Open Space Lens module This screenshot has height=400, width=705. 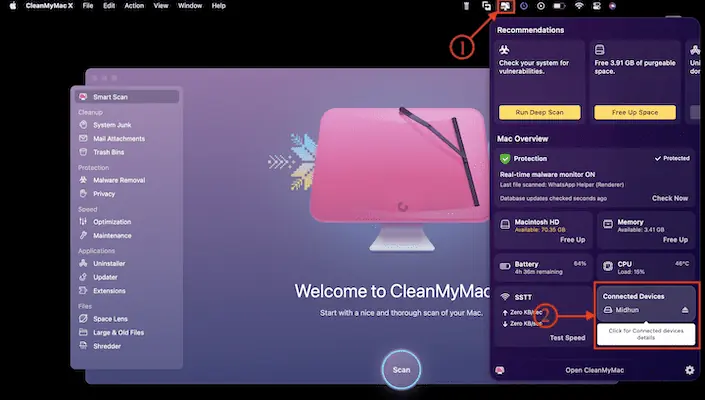110,319
